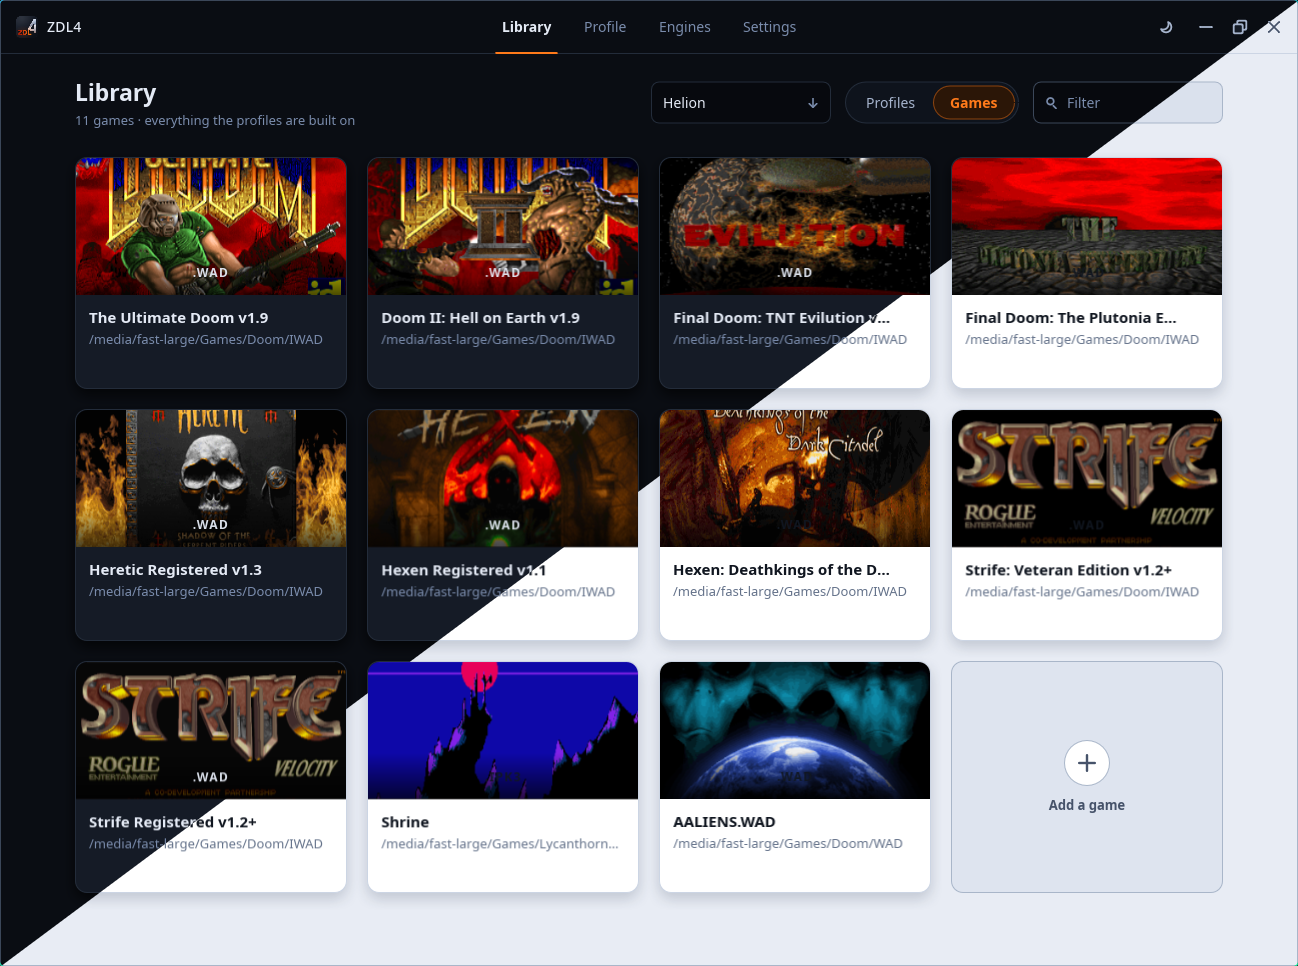Open the AALIENS.WAD cover thumbnail

[795, 730]
